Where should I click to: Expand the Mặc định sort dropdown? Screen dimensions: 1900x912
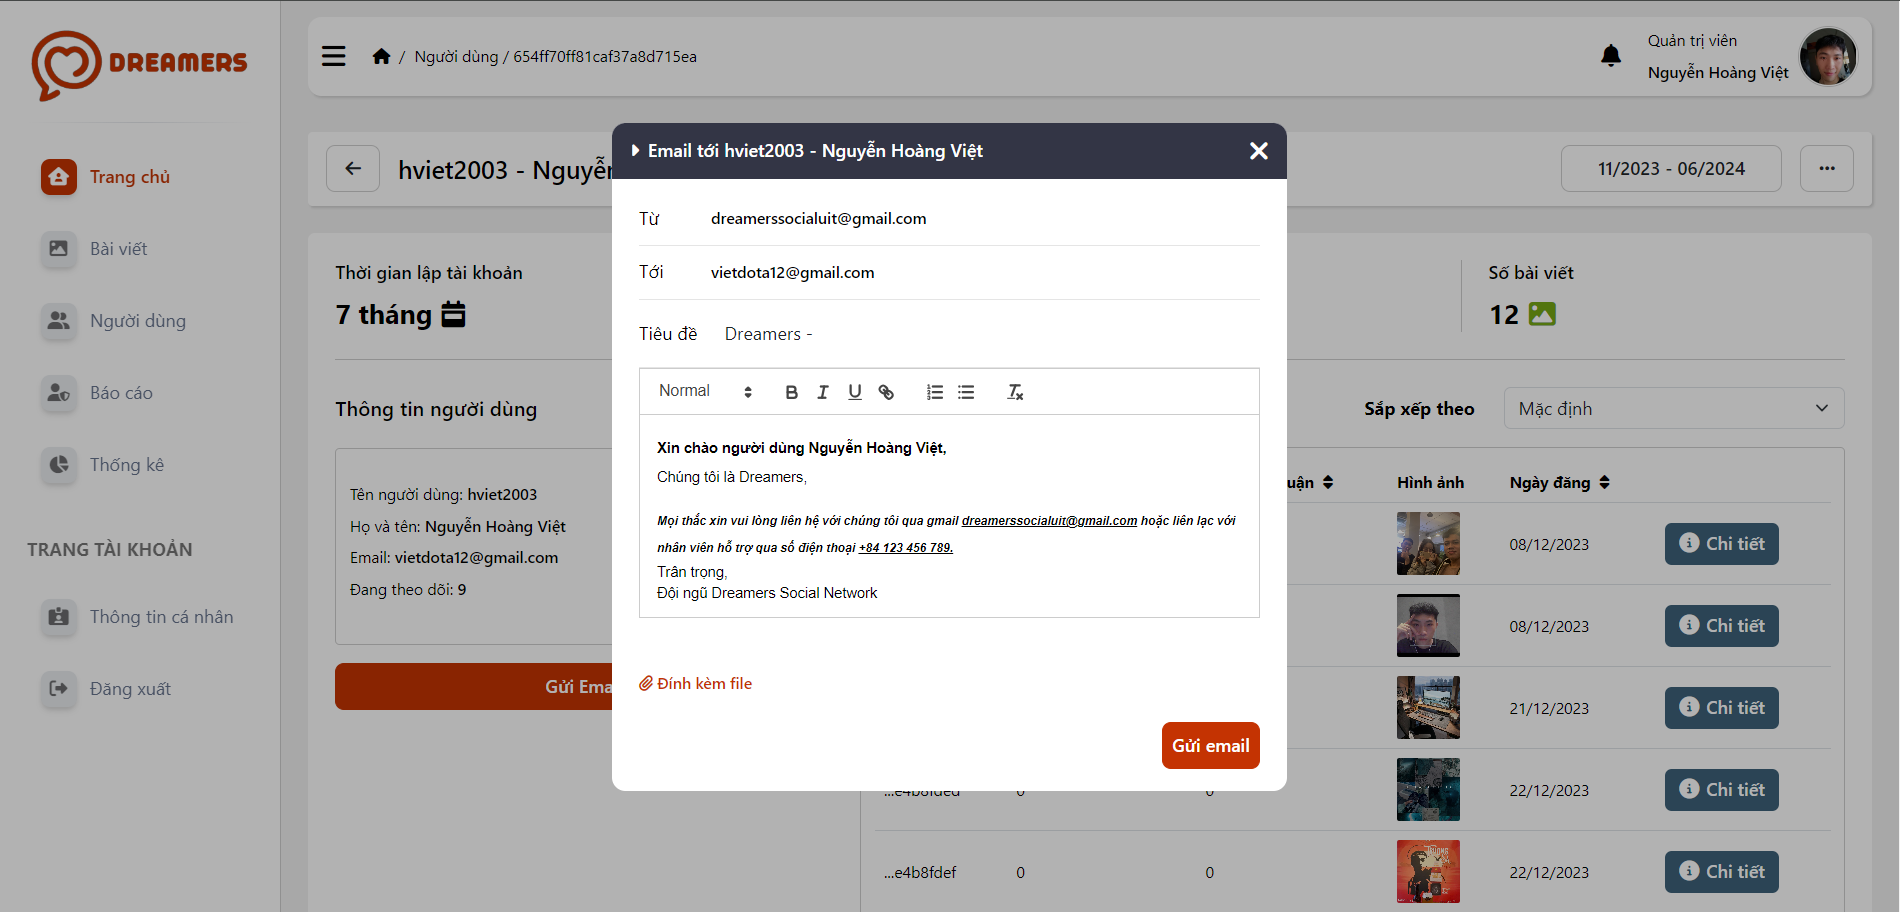point(1674,408)
